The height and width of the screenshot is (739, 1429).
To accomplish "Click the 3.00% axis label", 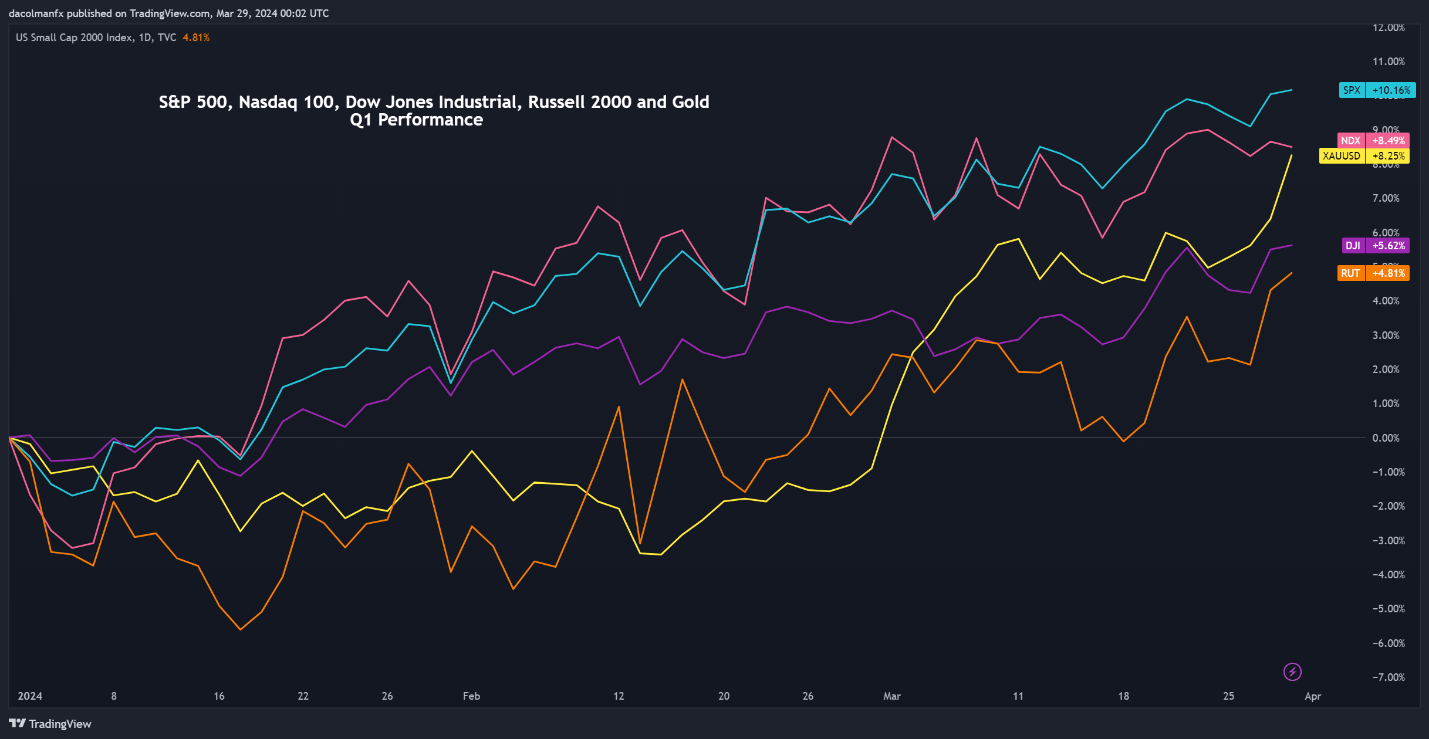I will (x=1391, y=335).
